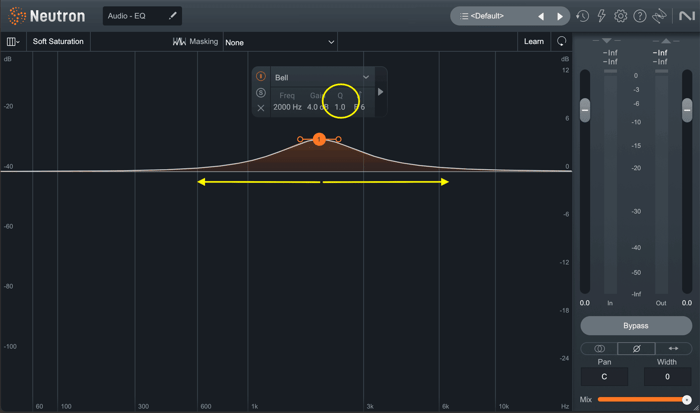This screenshot has height=413, width=700.
Task: Open the undo history clock icon
Action: click(x=582, y=16)
